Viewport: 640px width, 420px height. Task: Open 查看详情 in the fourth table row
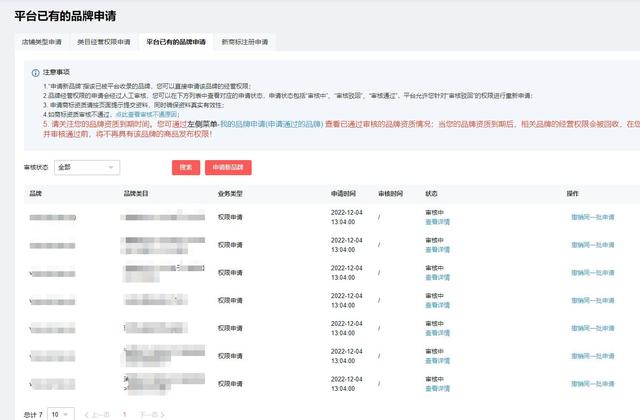[x=438, y=305]
